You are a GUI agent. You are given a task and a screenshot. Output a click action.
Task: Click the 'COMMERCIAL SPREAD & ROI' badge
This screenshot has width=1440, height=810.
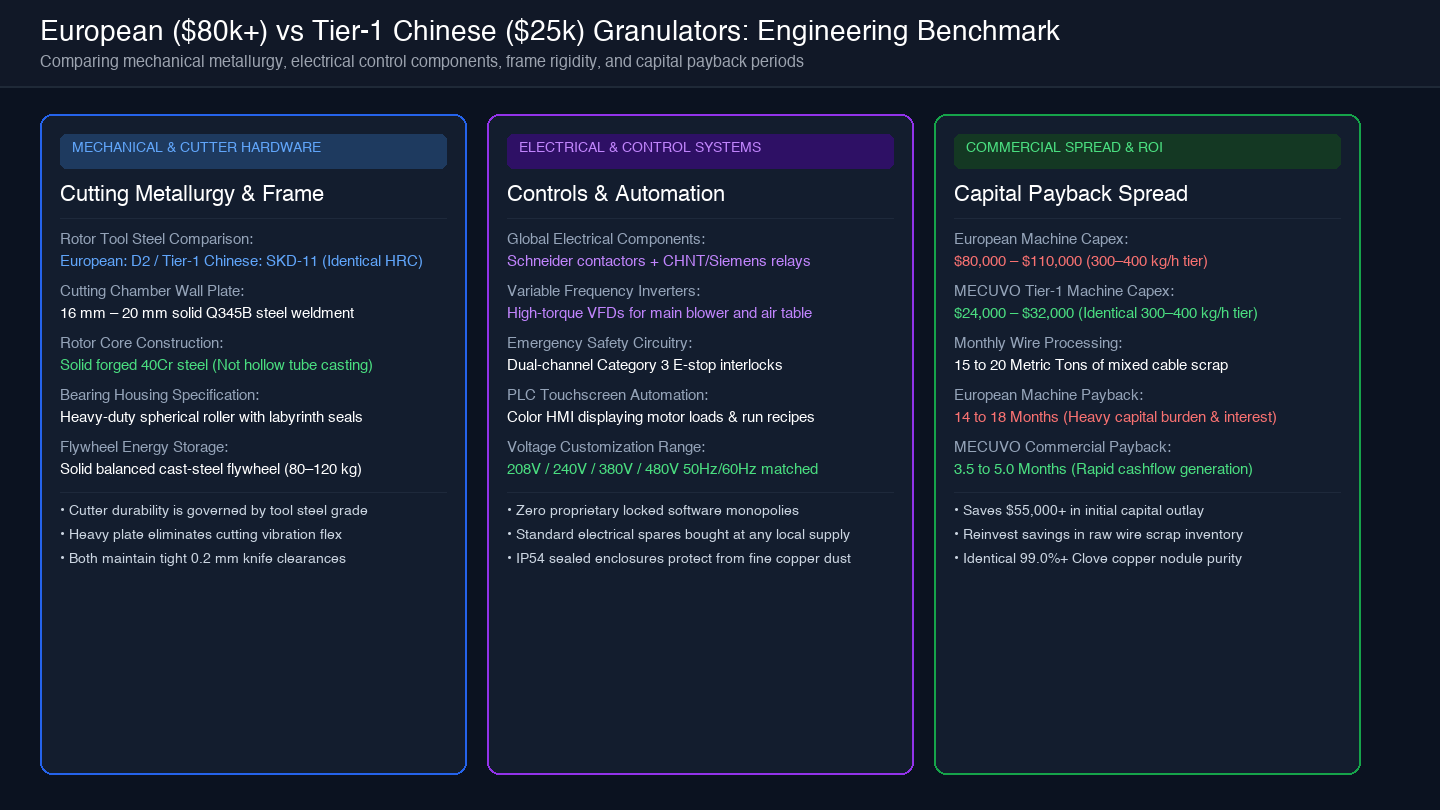point(1147,151)
